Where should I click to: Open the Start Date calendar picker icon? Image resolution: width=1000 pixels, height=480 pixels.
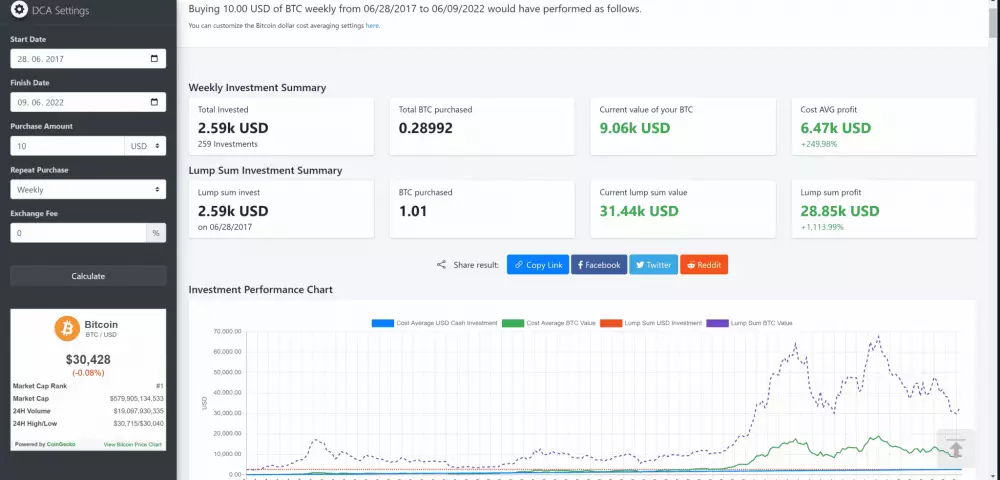[x=153, y=58]
